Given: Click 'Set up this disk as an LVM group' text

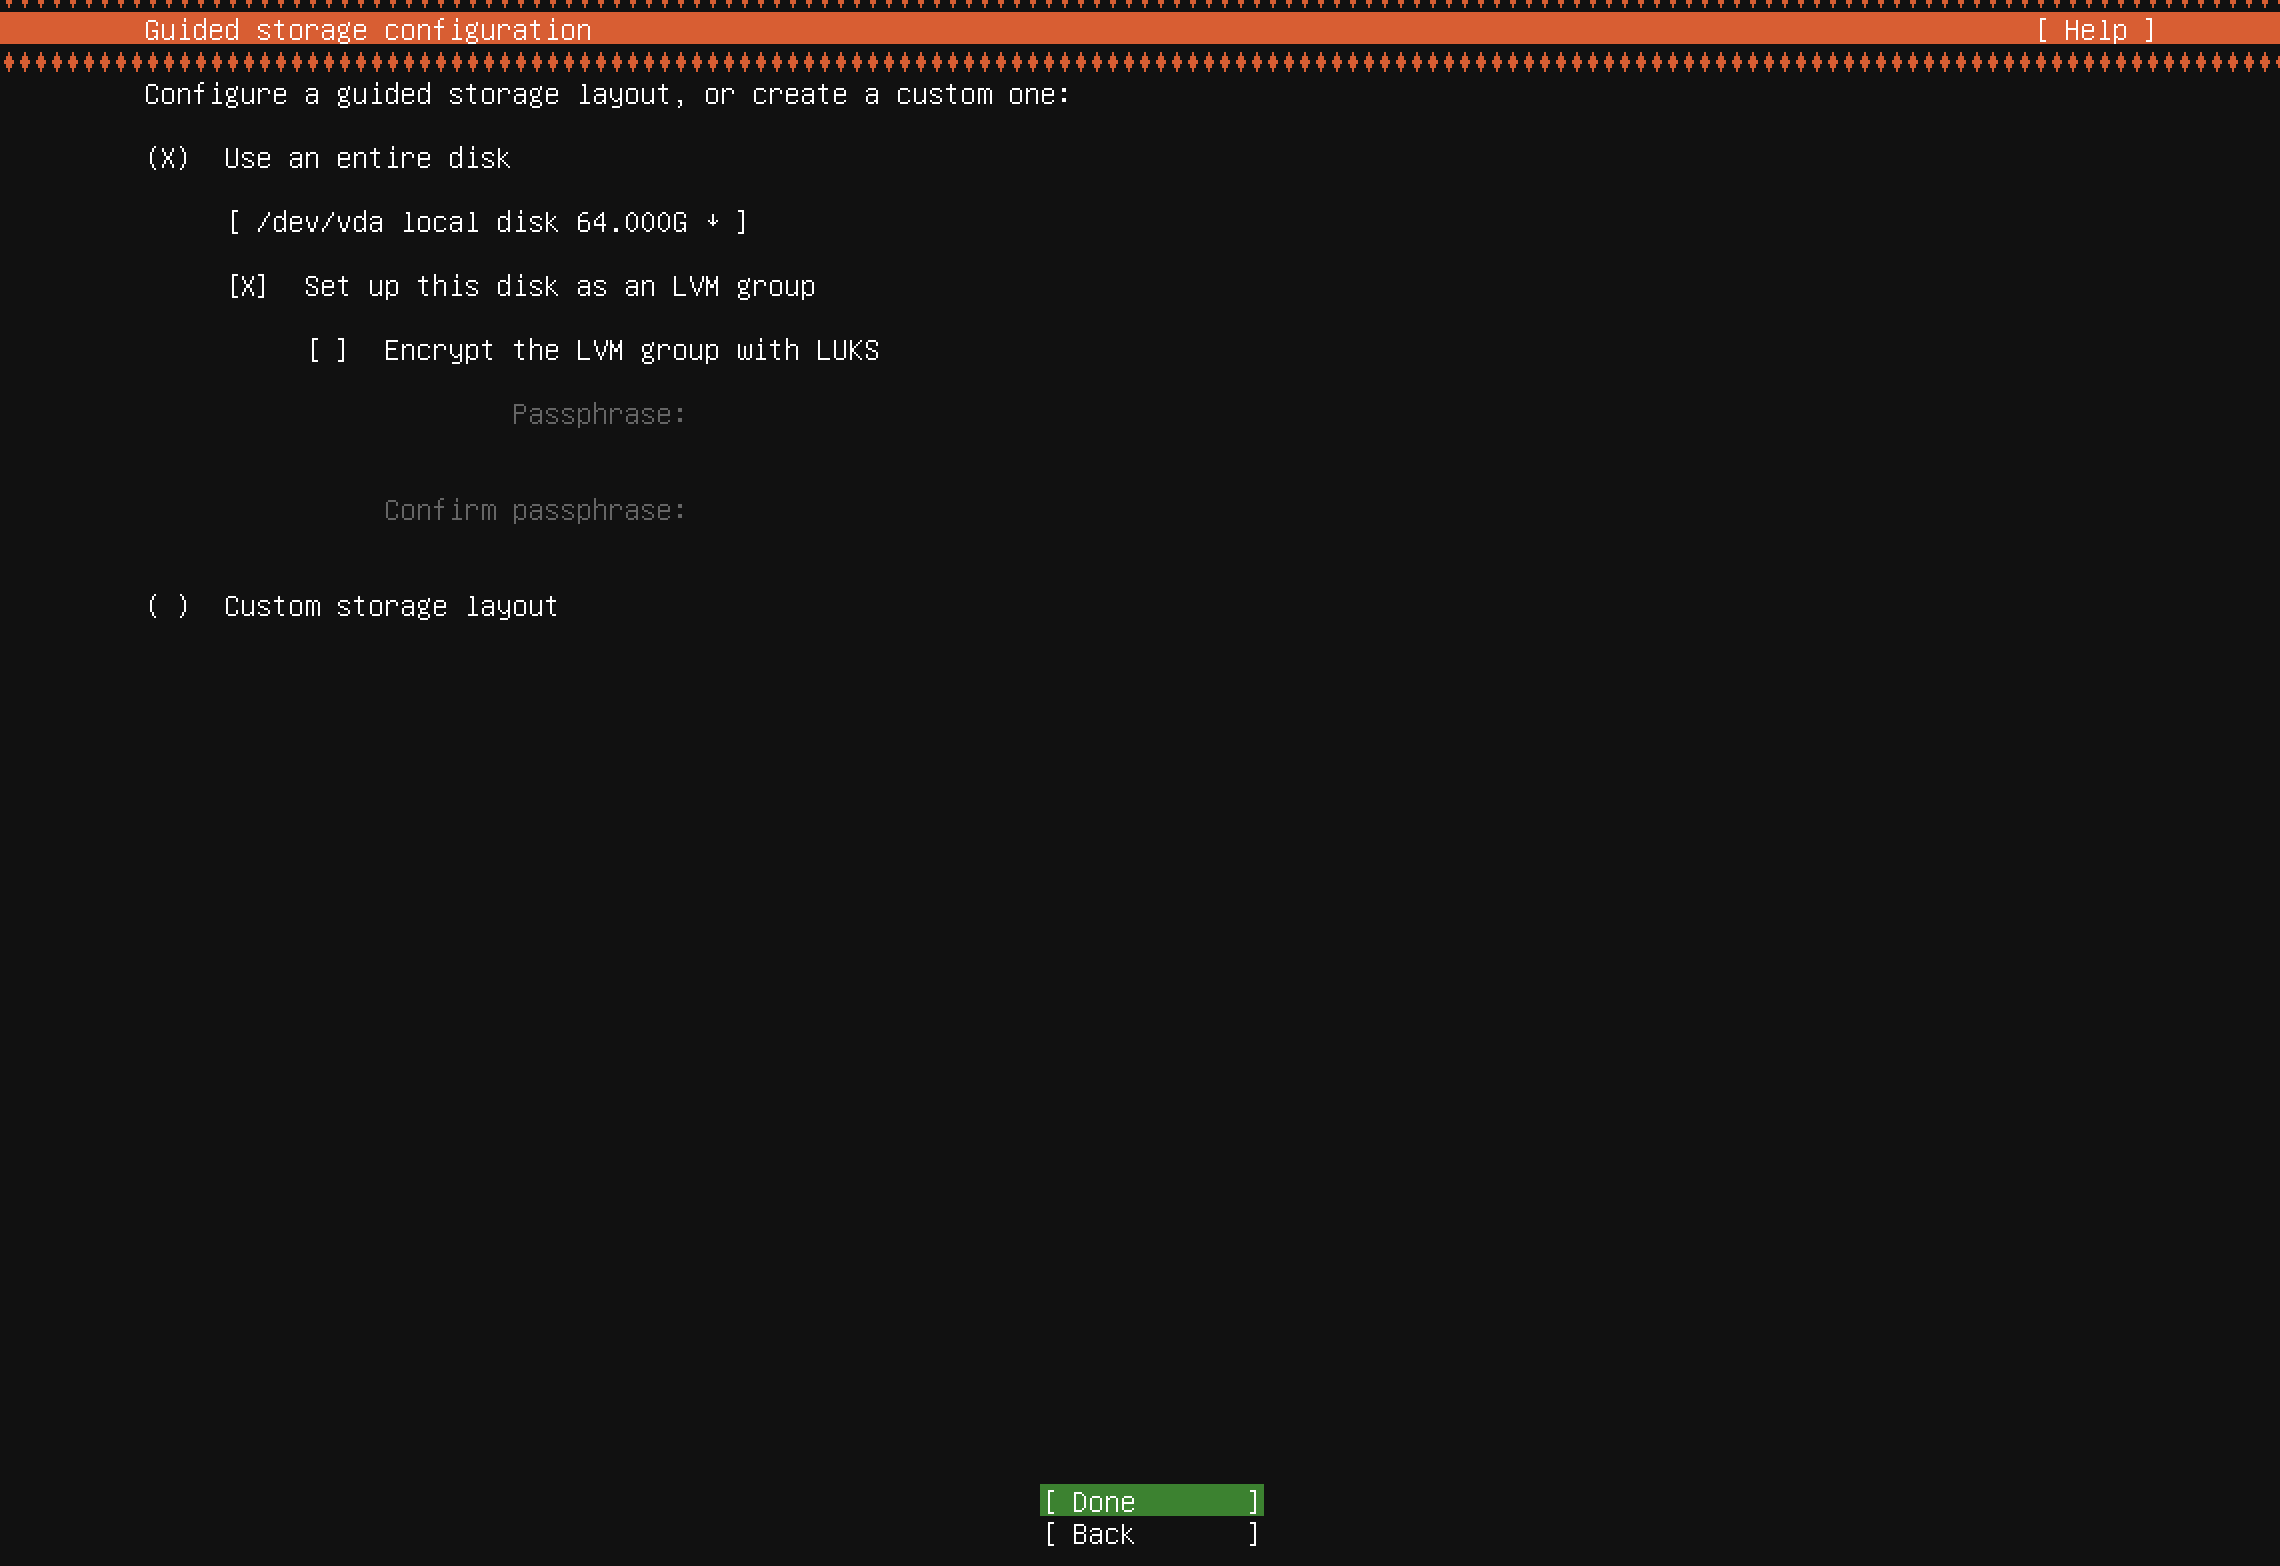Looking at the screenshot, I should (559, 286).
